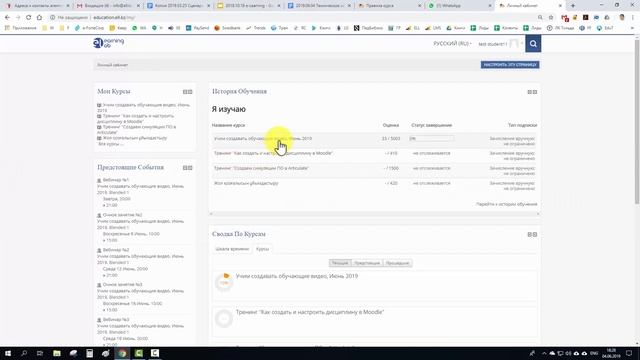Viewport: 640px width, 360px height.
Task: Select Предстоящие filter button
Action: [367, 263]
